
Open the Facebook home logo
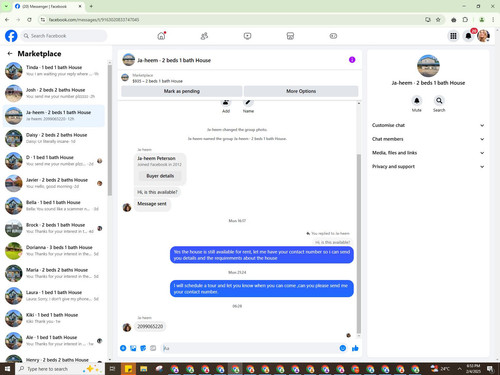[11, 36]
